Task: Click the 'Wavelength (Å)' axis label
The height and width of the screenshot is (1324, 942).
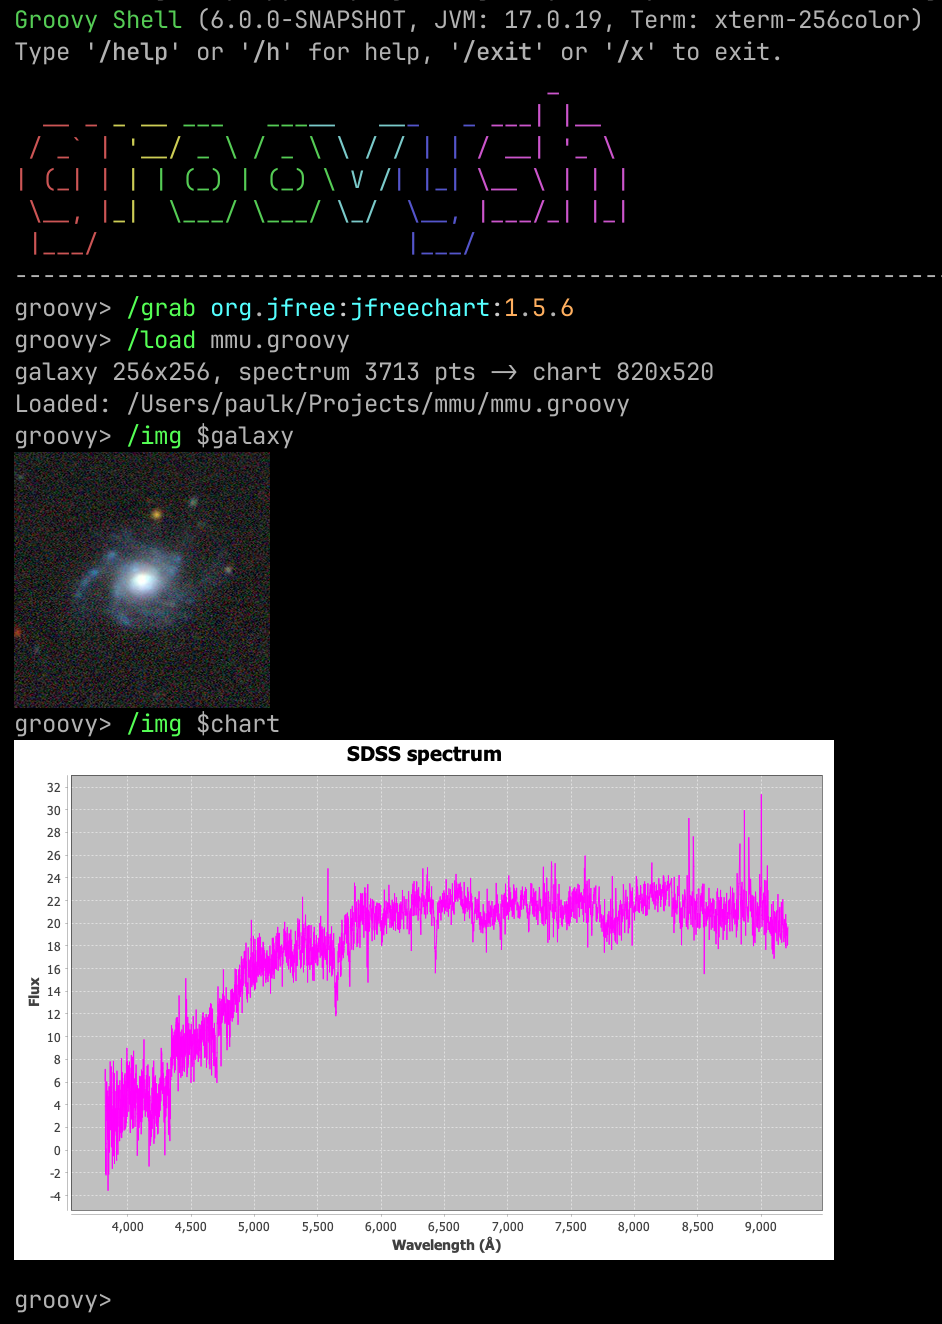Action: coord(446,1245)
